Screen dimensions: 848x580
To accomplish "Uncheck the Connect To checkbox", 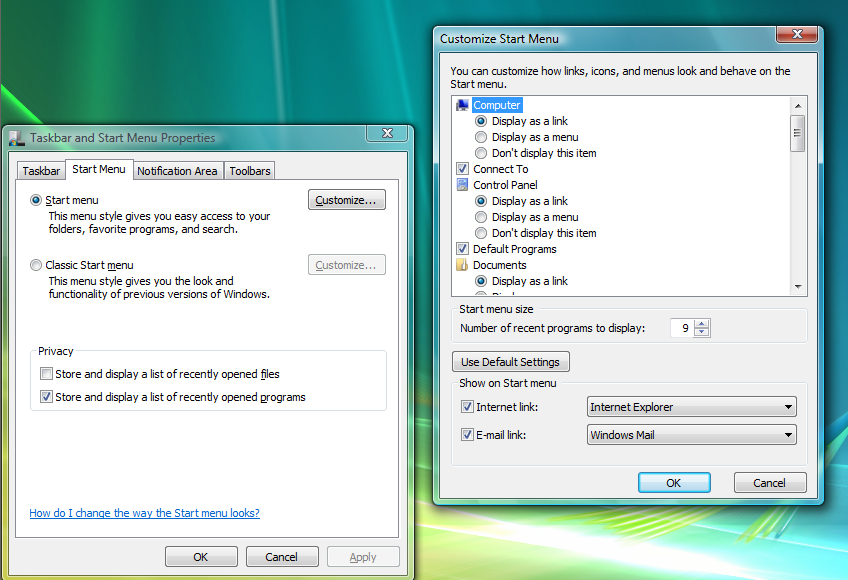I will (x=462, y=169).
